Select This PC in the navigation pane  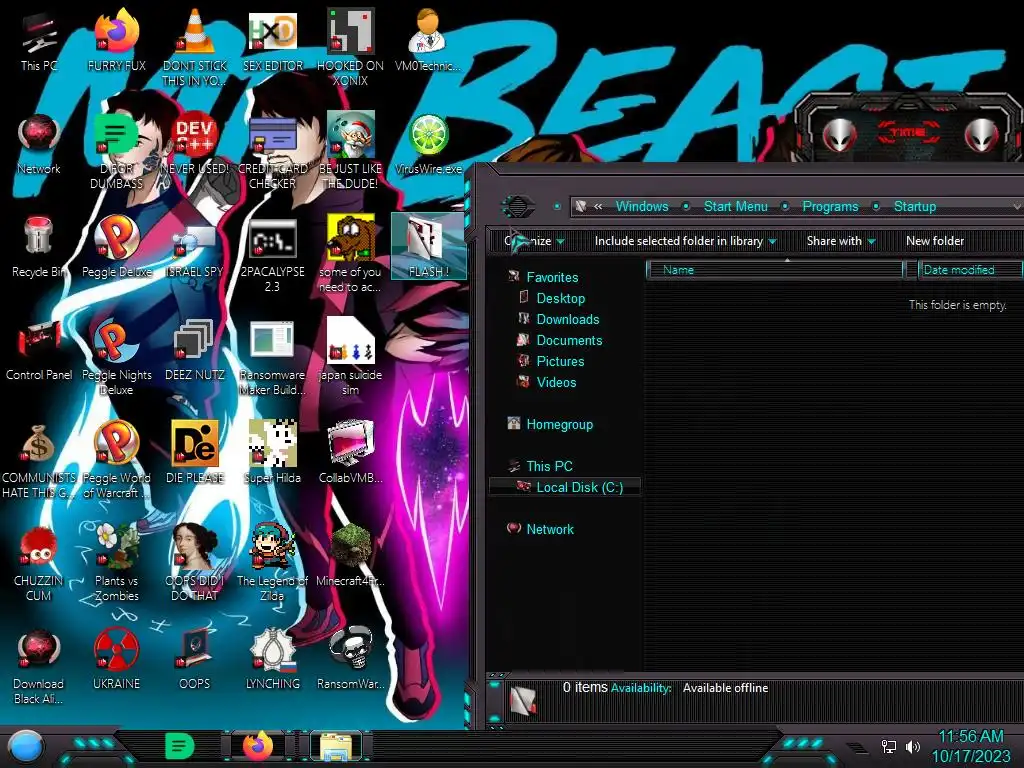(x=549, y=466)
